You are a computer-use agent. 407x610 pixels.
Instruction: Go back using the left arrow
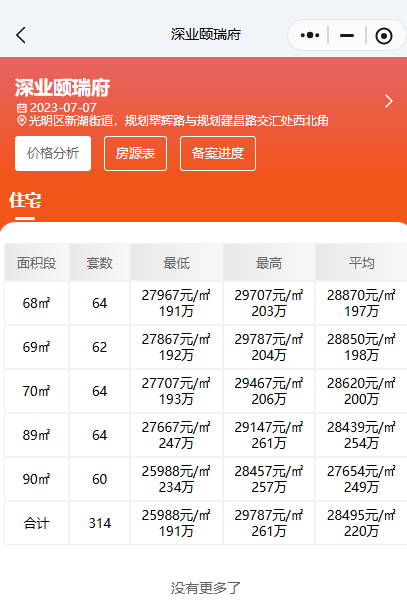(x=21, y=35)
